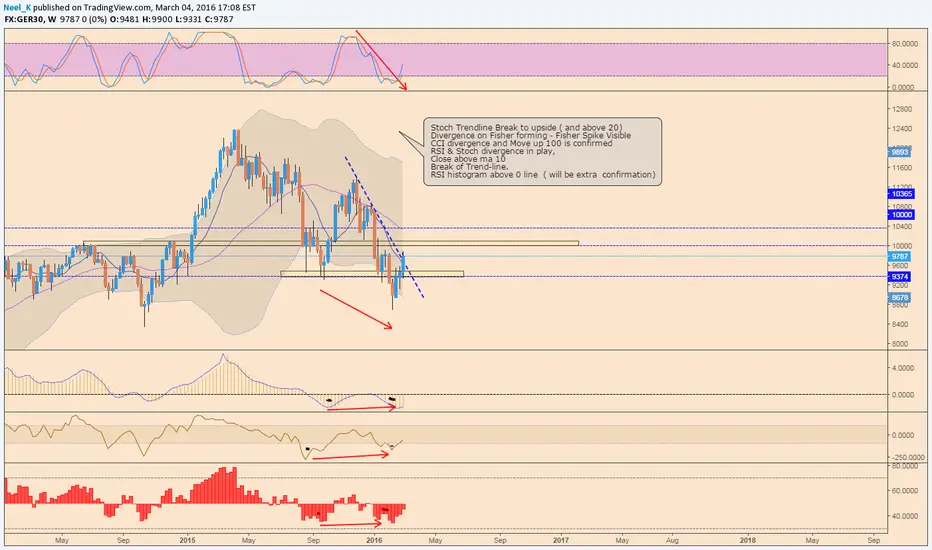Select 'RSI histogram above 0 line' note line

(543, 175)
